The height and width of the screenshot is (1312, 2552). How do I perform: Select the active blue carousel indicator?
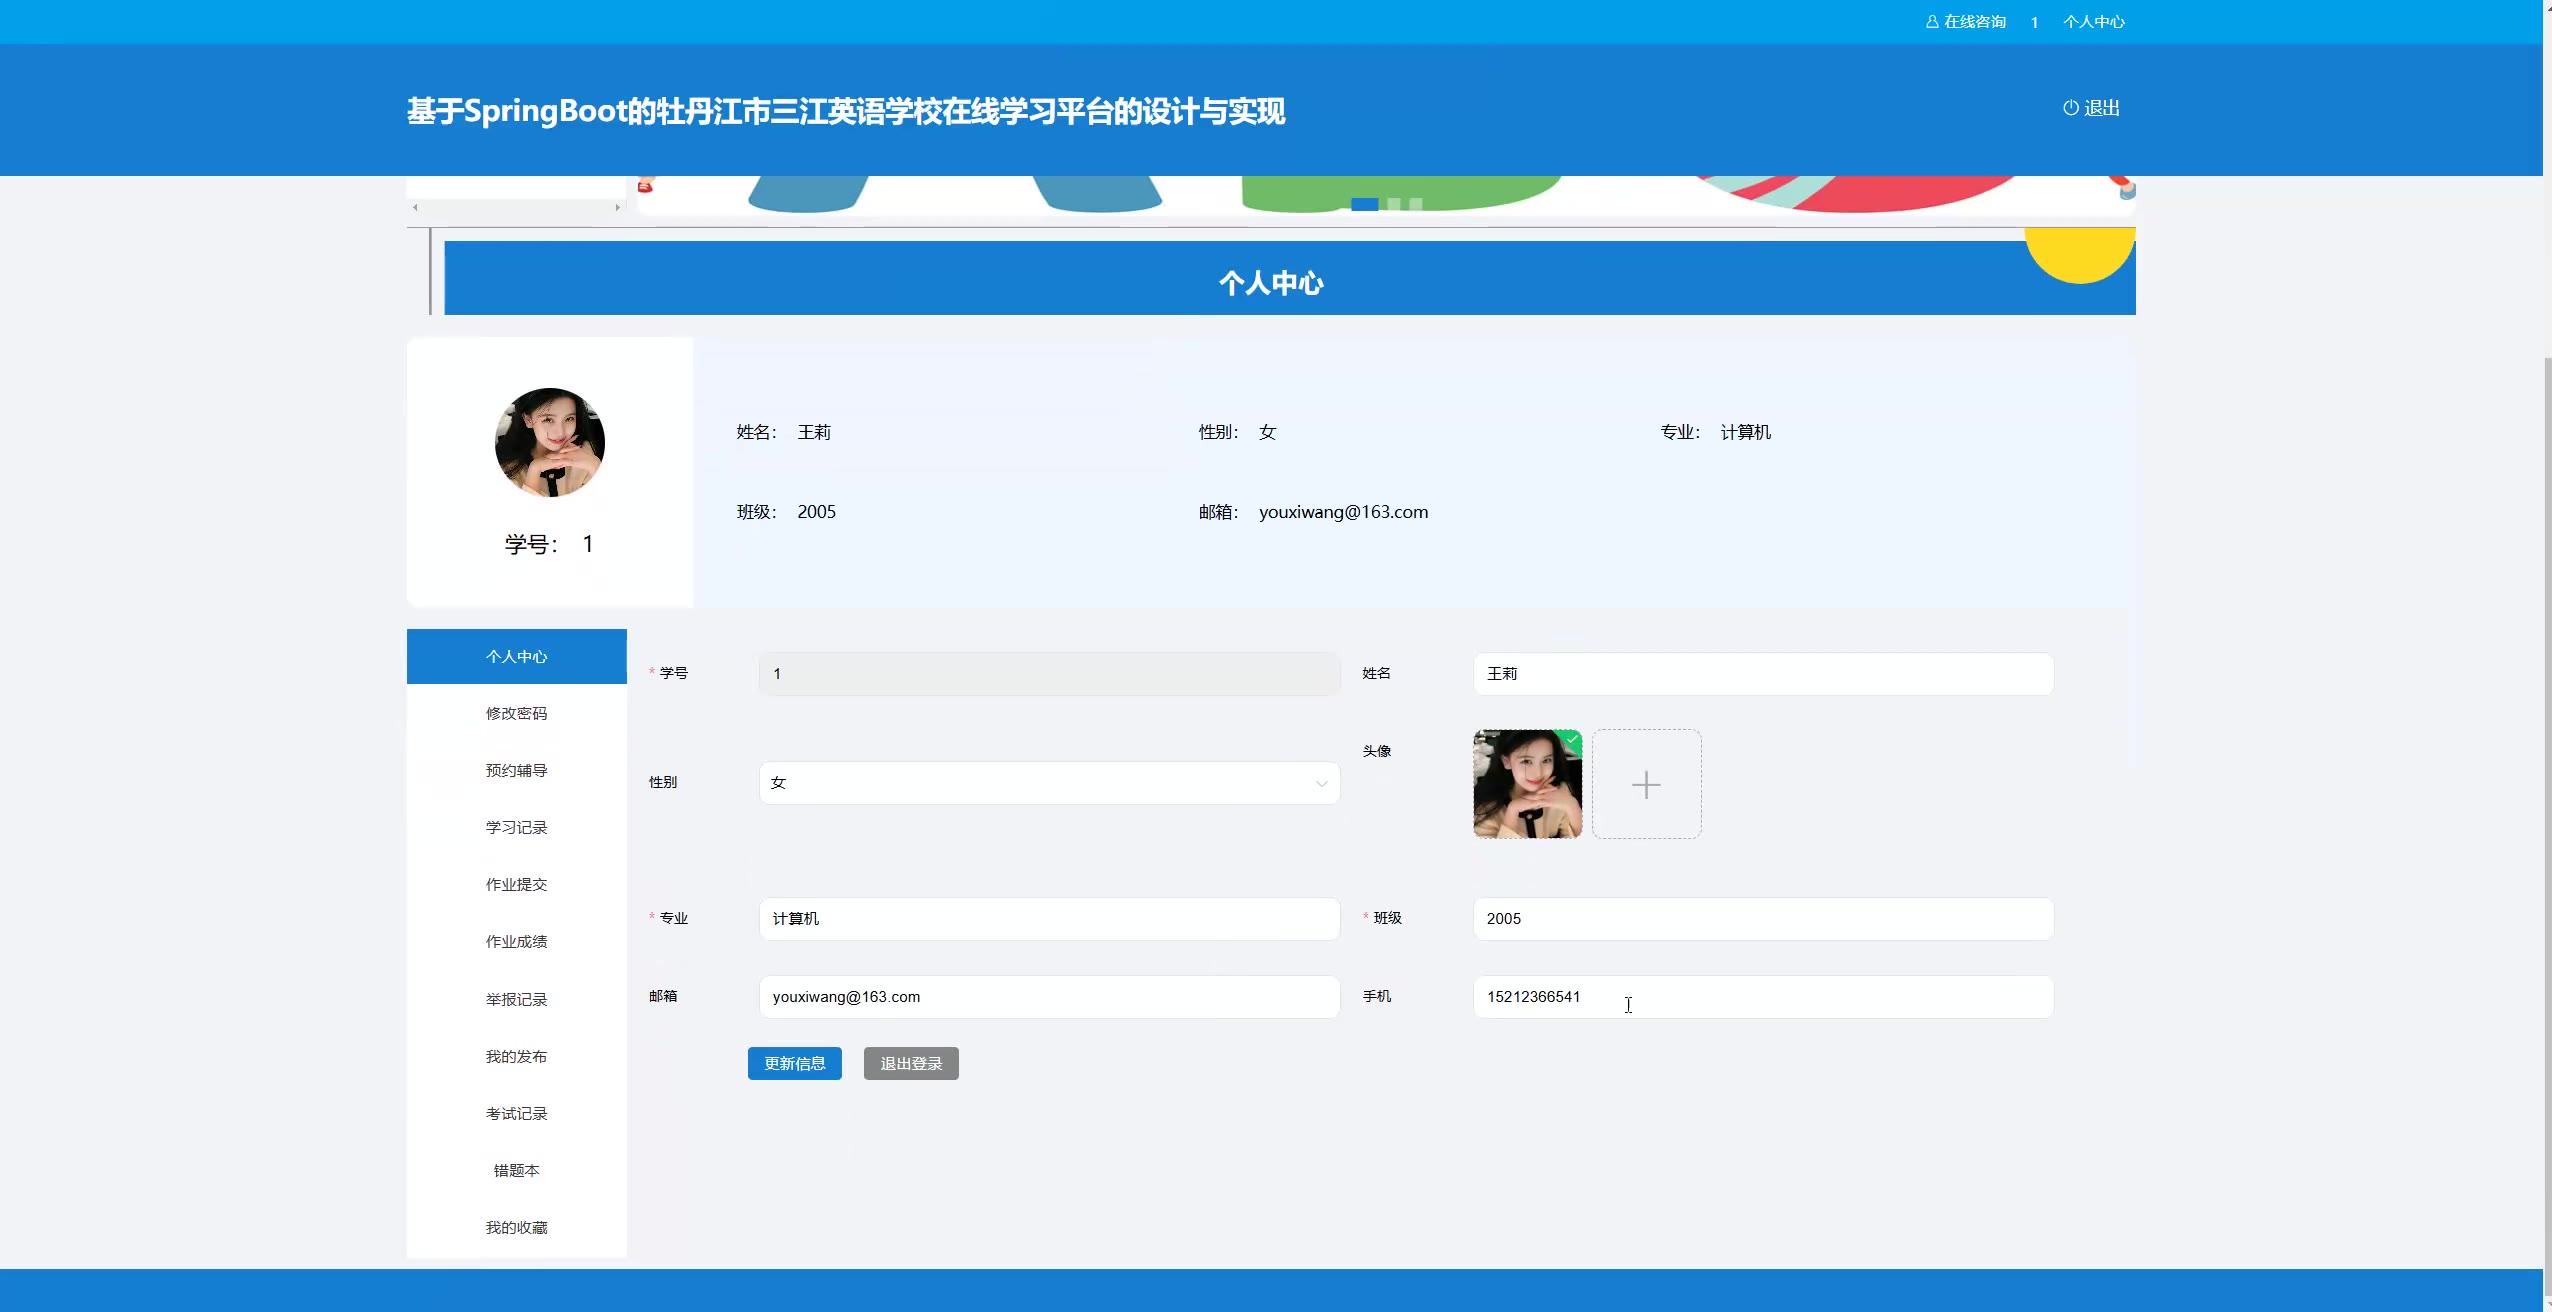tap(1364, 205)
